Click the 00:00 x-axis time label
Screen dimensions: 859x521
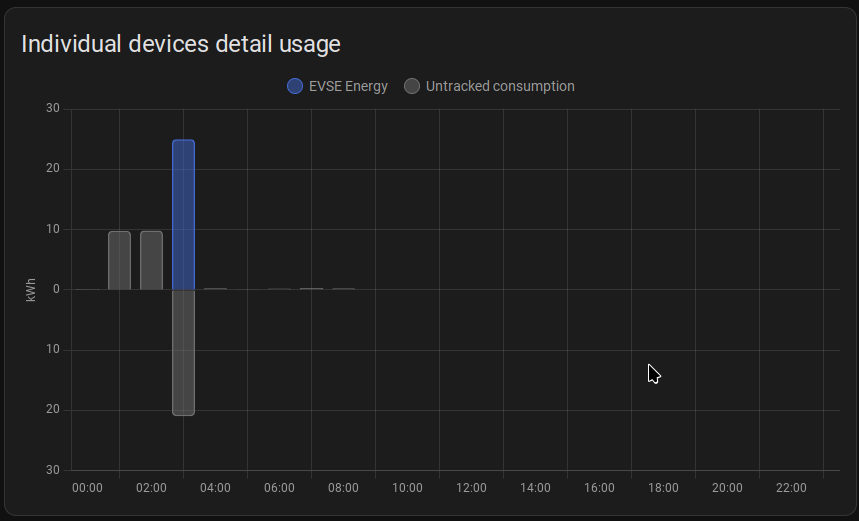click(88, 488)
